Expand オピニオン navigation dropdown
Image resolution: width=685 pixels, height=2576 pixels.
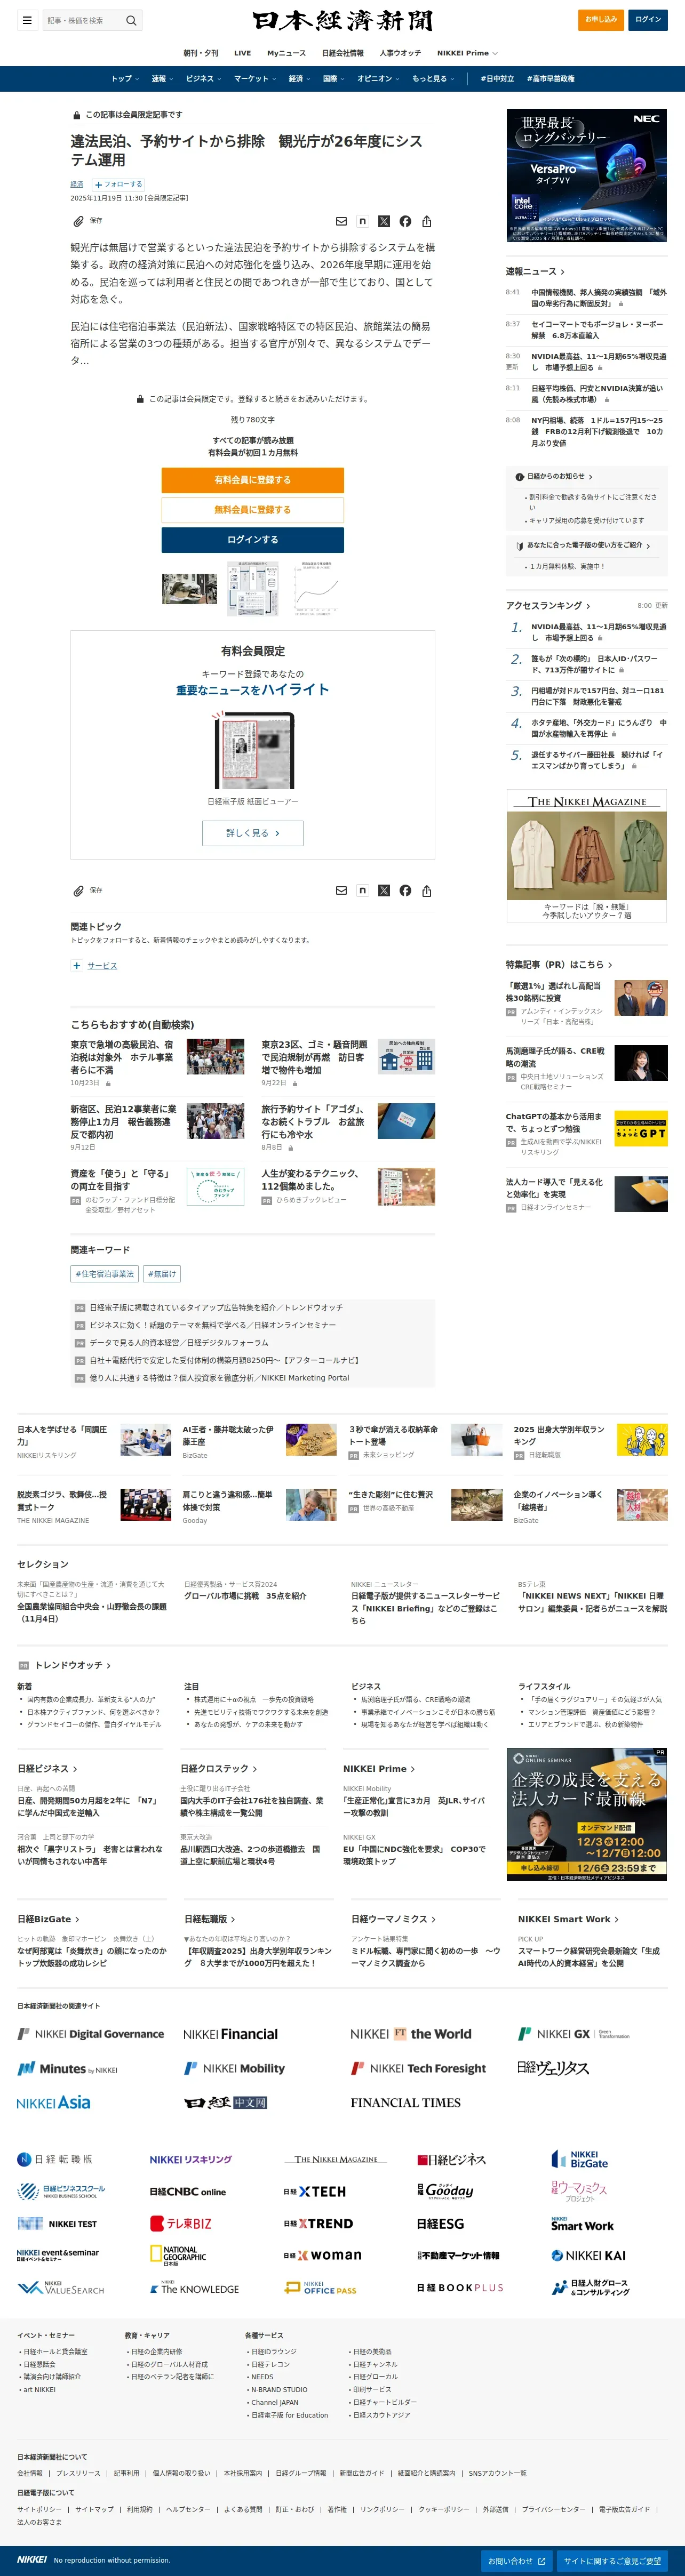pyautogui.click(x=378, y=79)
